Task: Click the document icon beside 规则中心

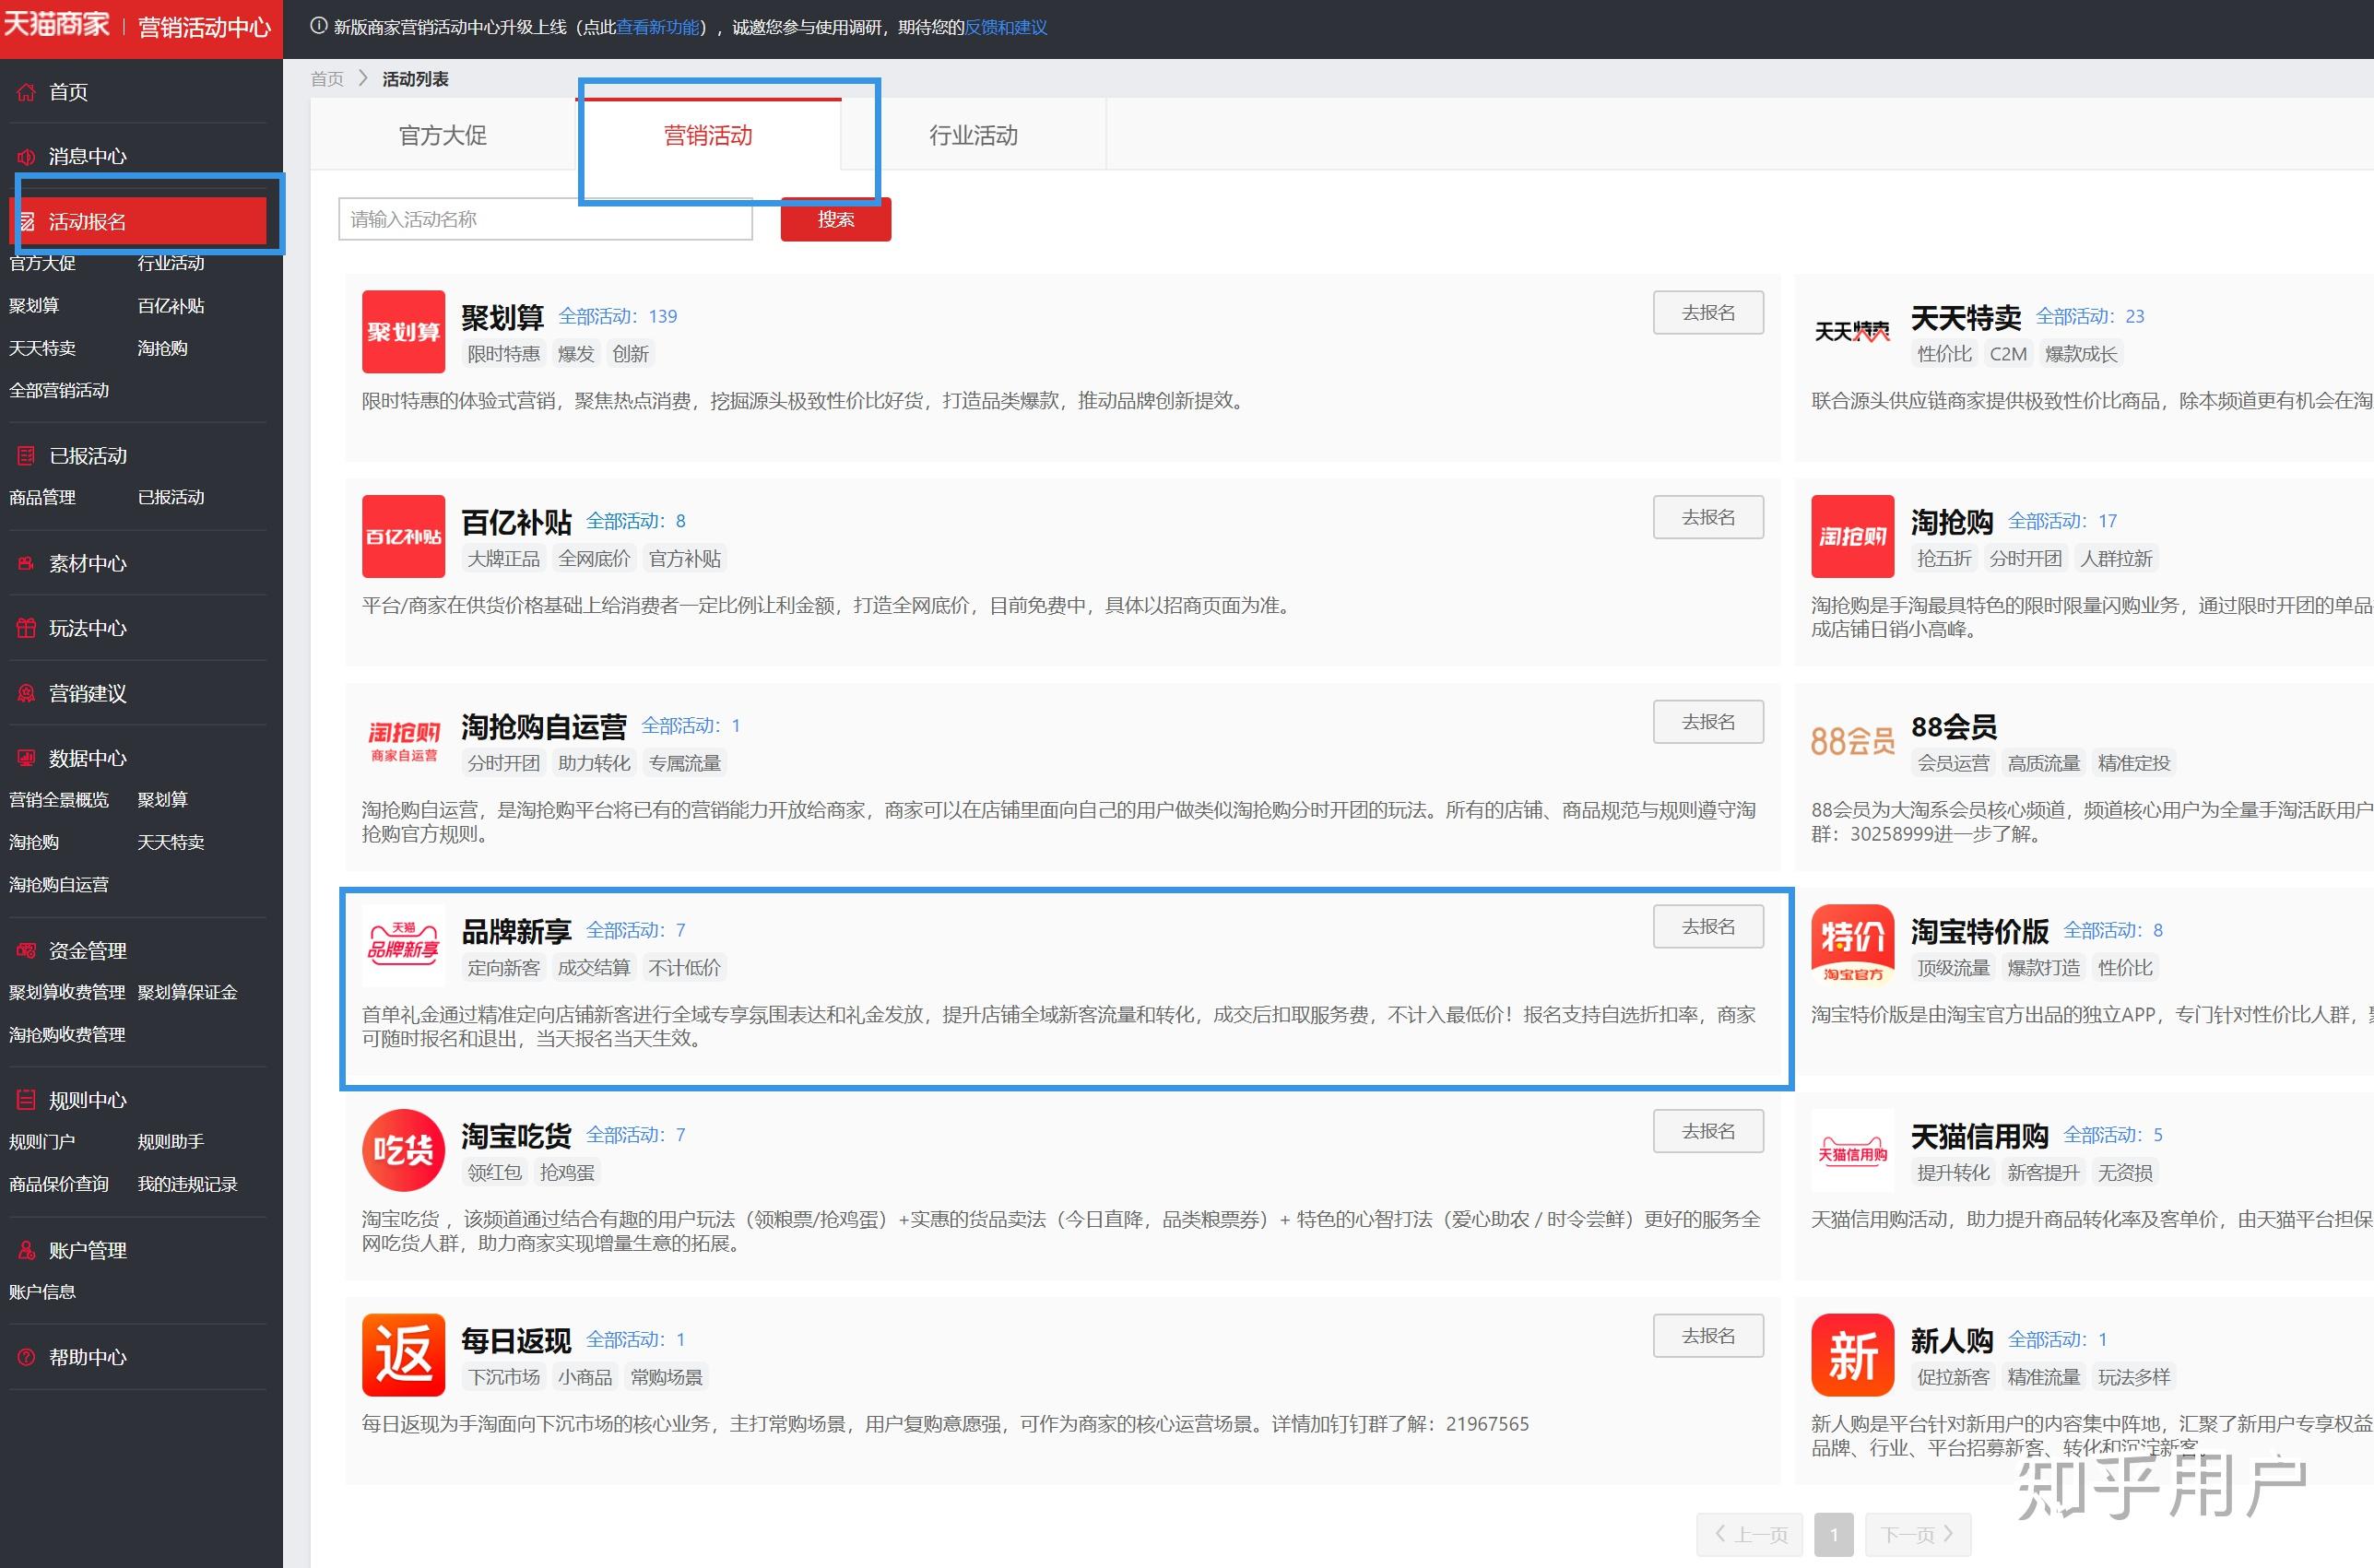Action: (x=26, y=1101)
